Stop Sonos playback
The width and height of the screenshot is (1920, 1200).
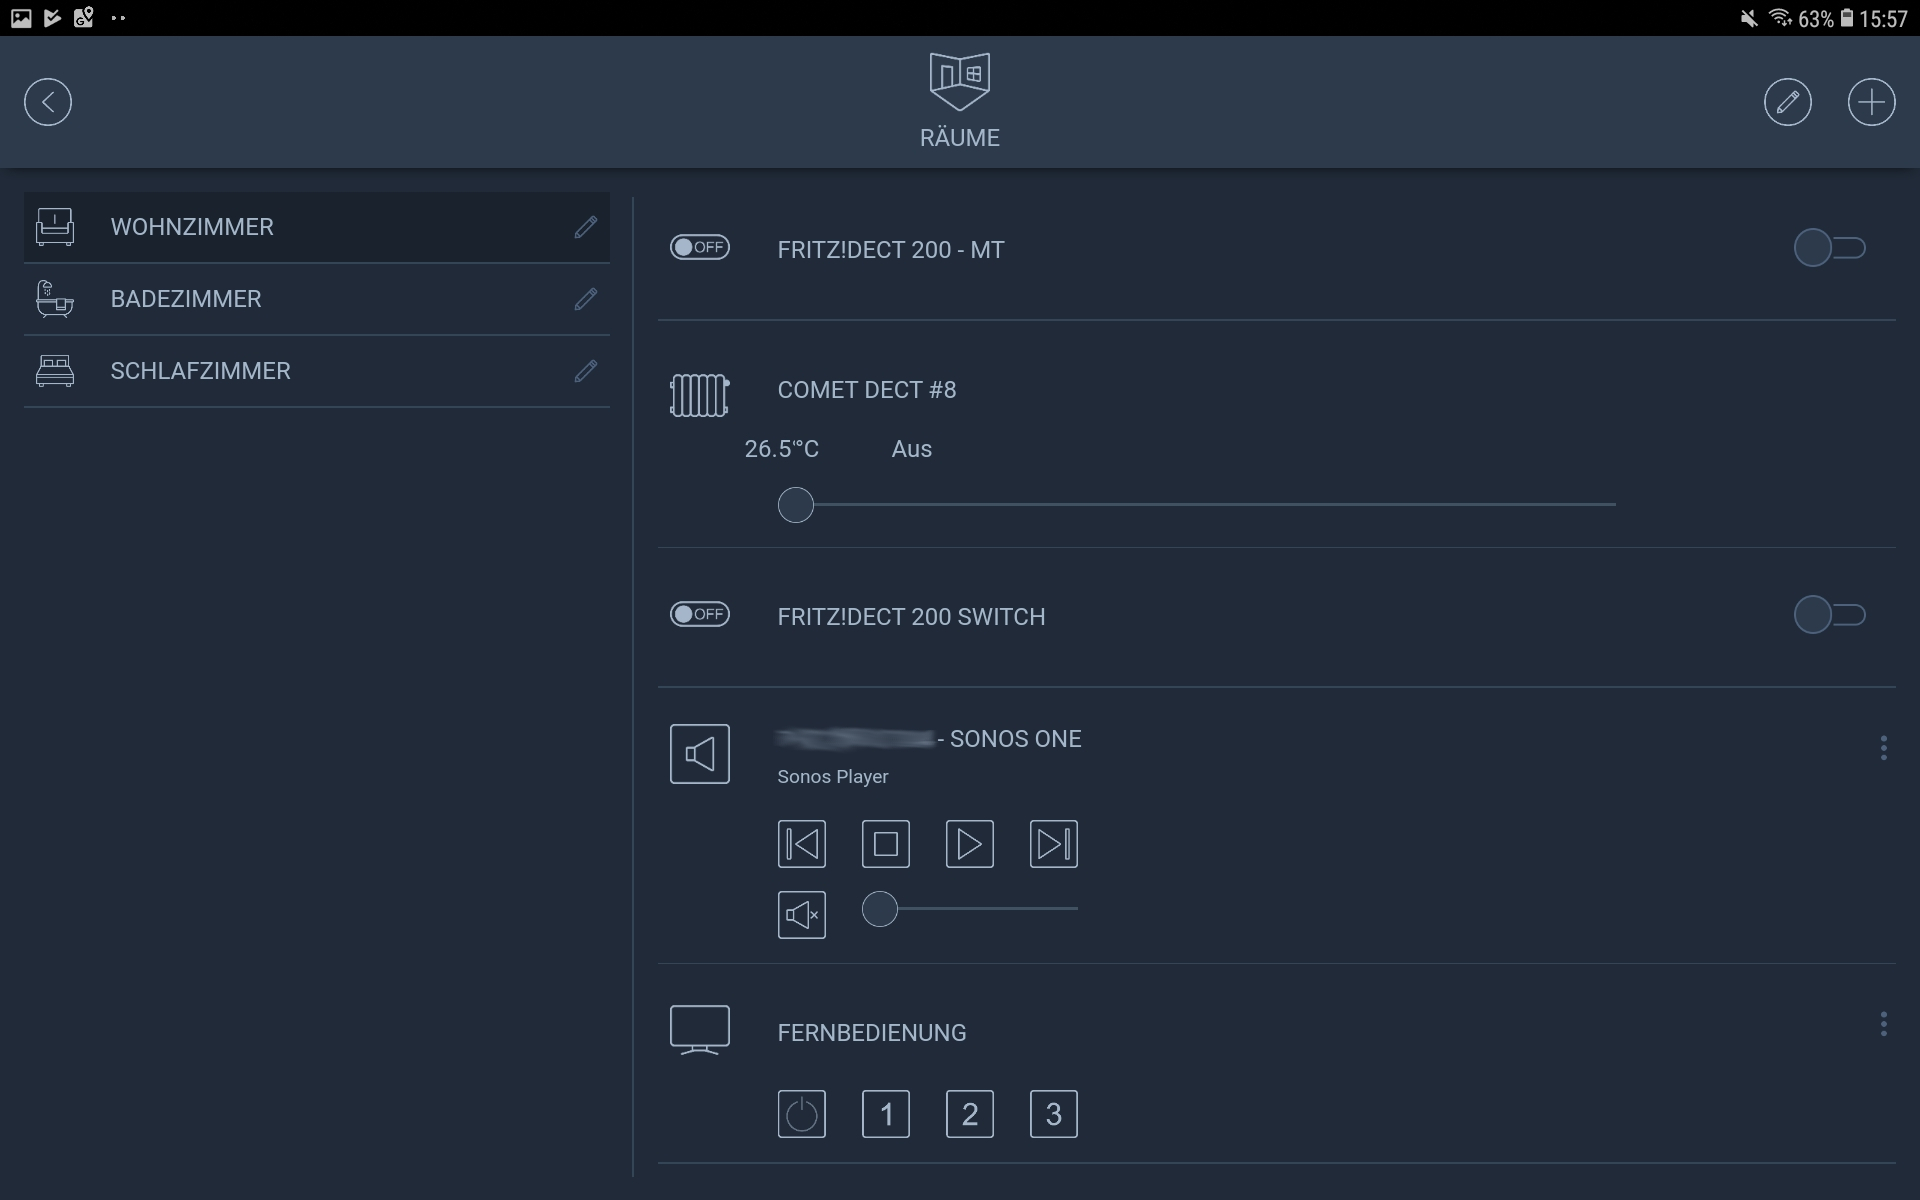click(x=886, y=844)
